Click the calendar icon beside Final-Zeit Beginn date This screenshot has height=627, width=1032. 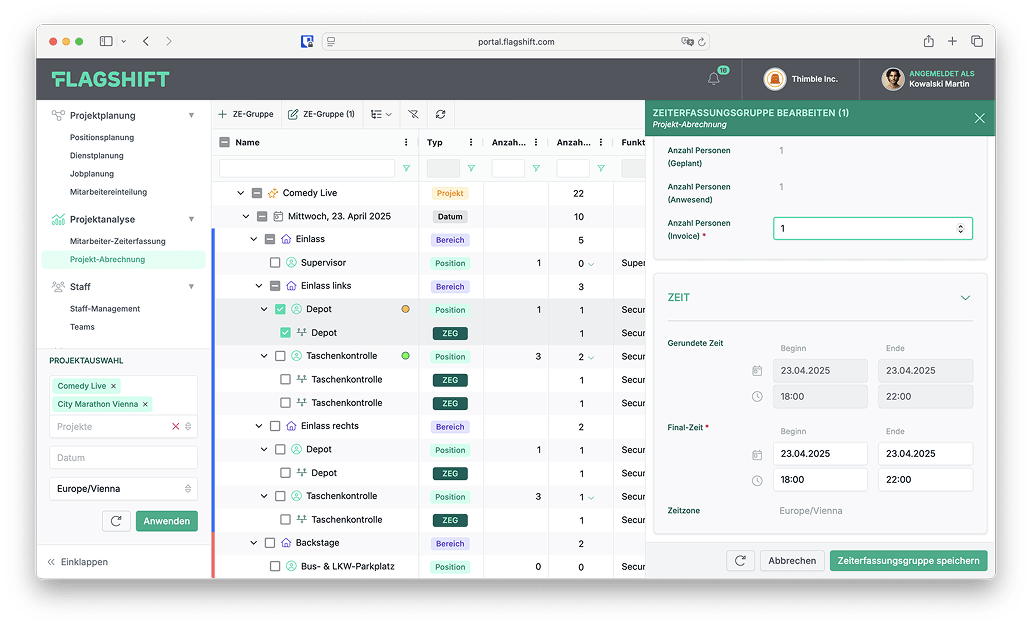757,454
